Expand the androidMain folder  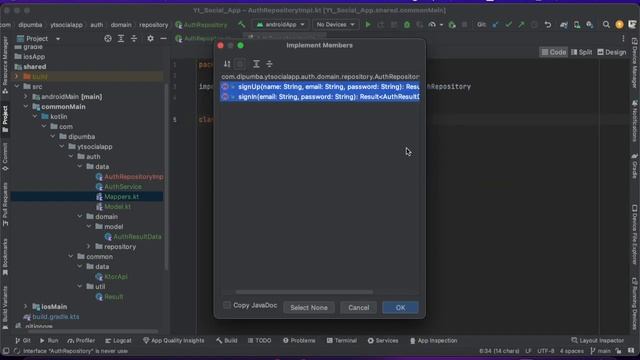tap(26, 97)
